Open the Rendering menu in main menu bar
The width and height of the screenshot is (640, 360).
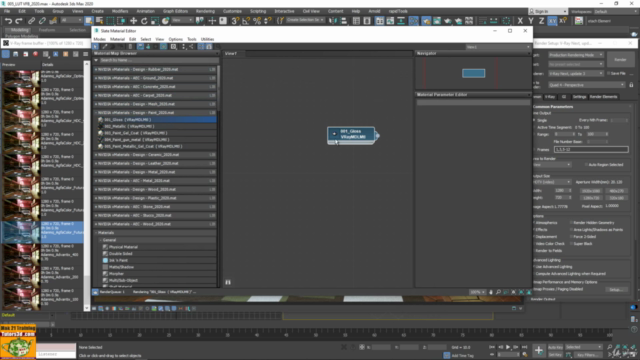(205, 11)
